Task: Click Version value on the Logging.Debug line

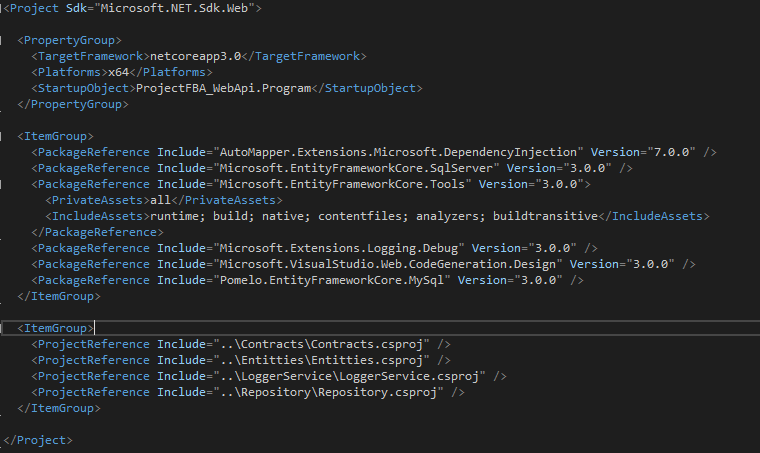Action: click(552, 248)
